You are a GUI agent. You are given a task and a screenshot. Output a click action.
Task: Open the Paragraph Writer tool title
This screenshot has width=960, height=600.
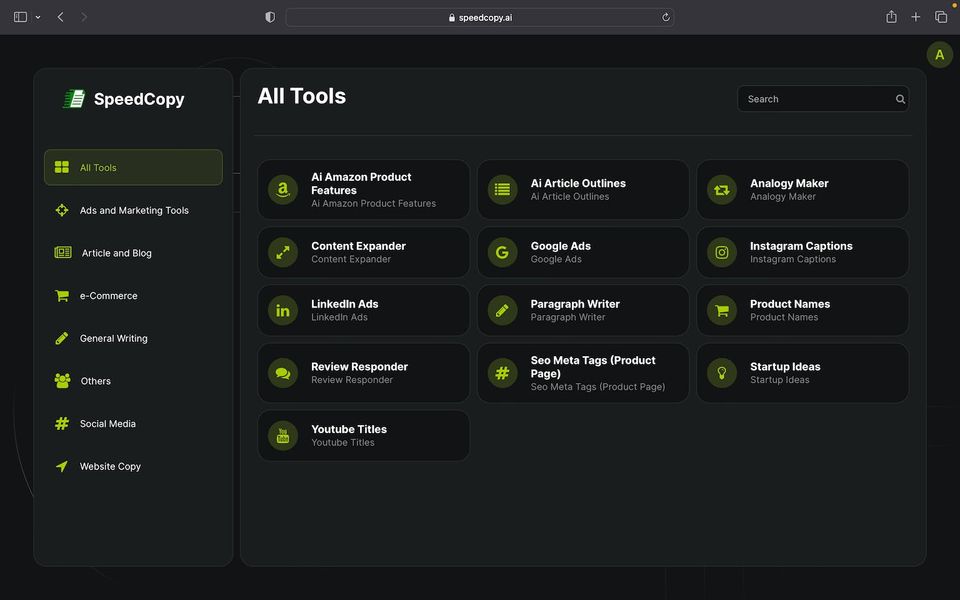coord(575,304)
